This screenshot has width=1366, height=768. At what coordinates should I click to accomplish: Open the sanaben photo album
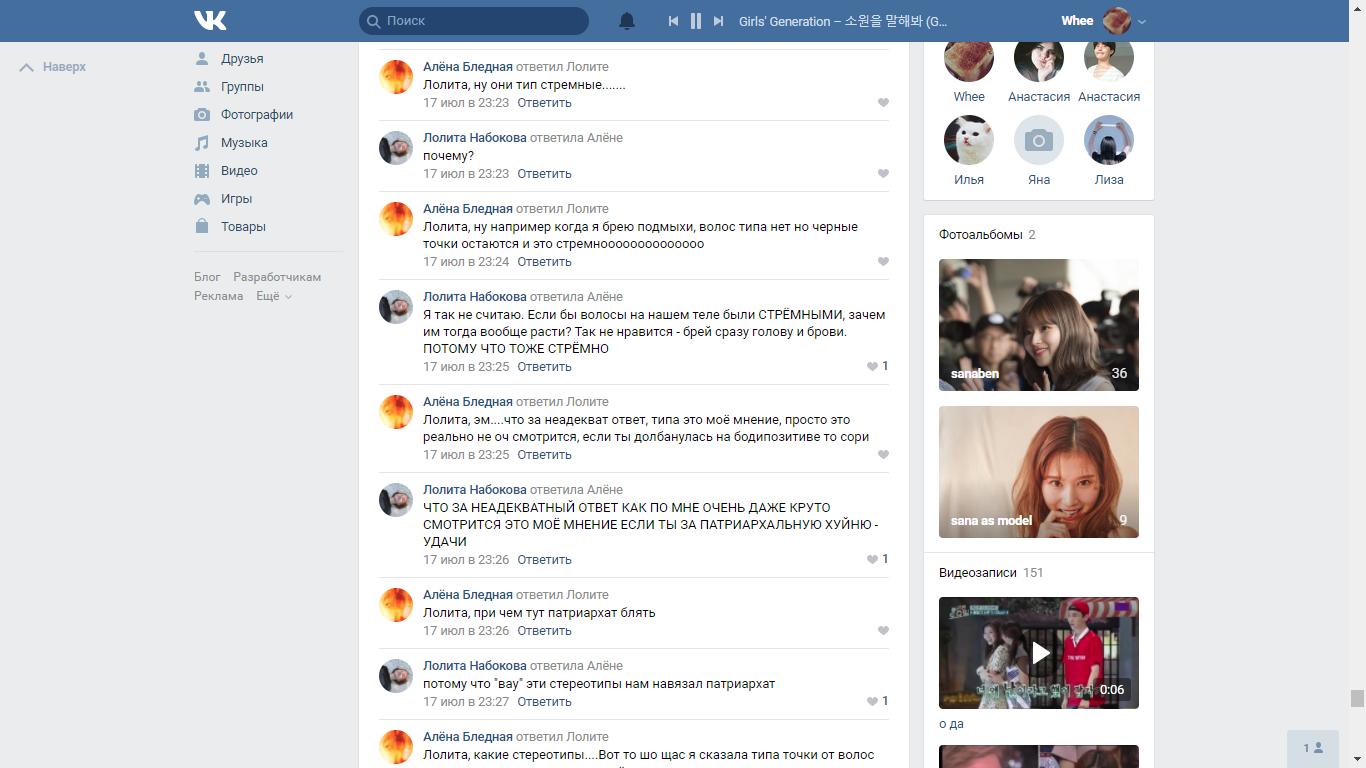(x=1038, y=325)
